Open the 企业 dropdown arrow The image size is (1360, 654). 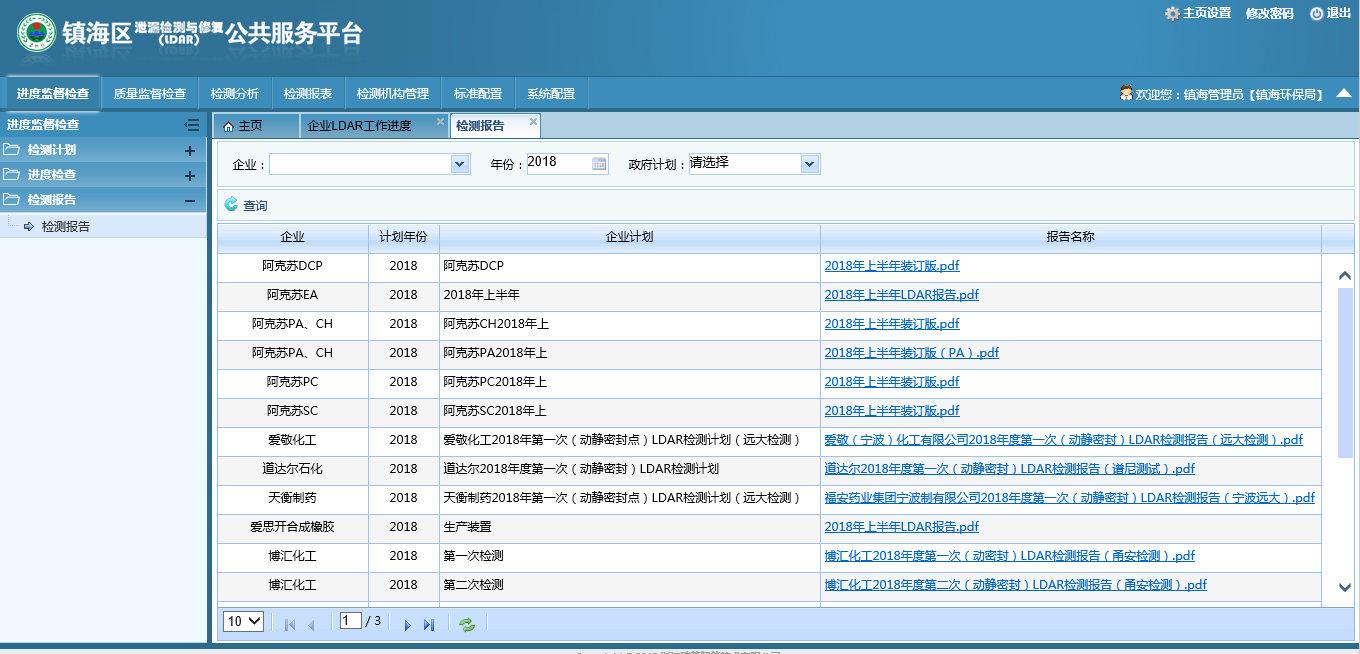click(460, 164)
